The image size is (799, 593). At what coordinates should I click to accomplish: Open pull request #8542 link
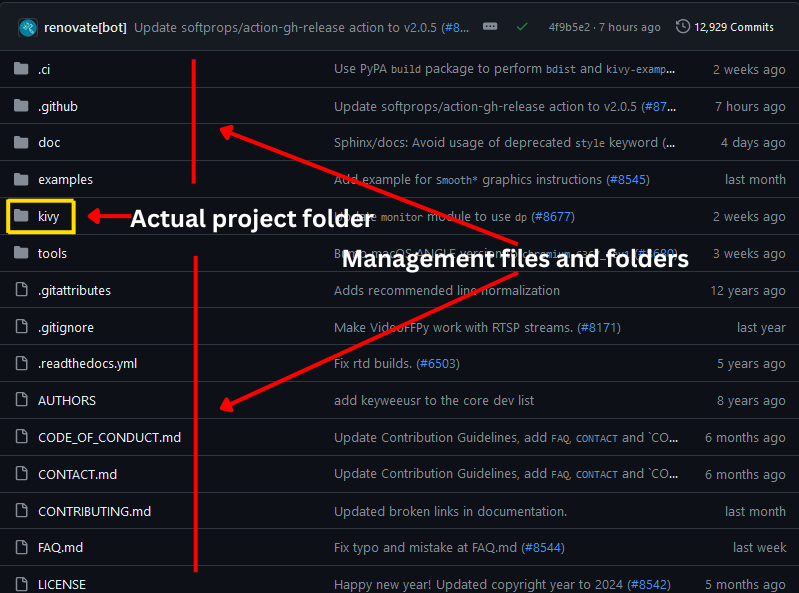(x=649, y=584)
